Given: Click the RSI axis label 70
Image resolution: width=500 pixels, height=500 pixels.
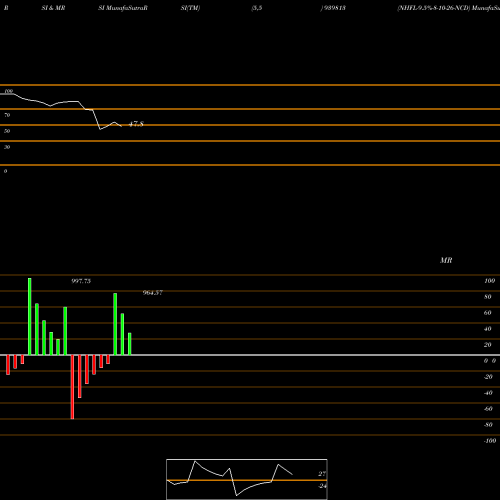Looking at the screenshot, I should (x=7, y=115).
